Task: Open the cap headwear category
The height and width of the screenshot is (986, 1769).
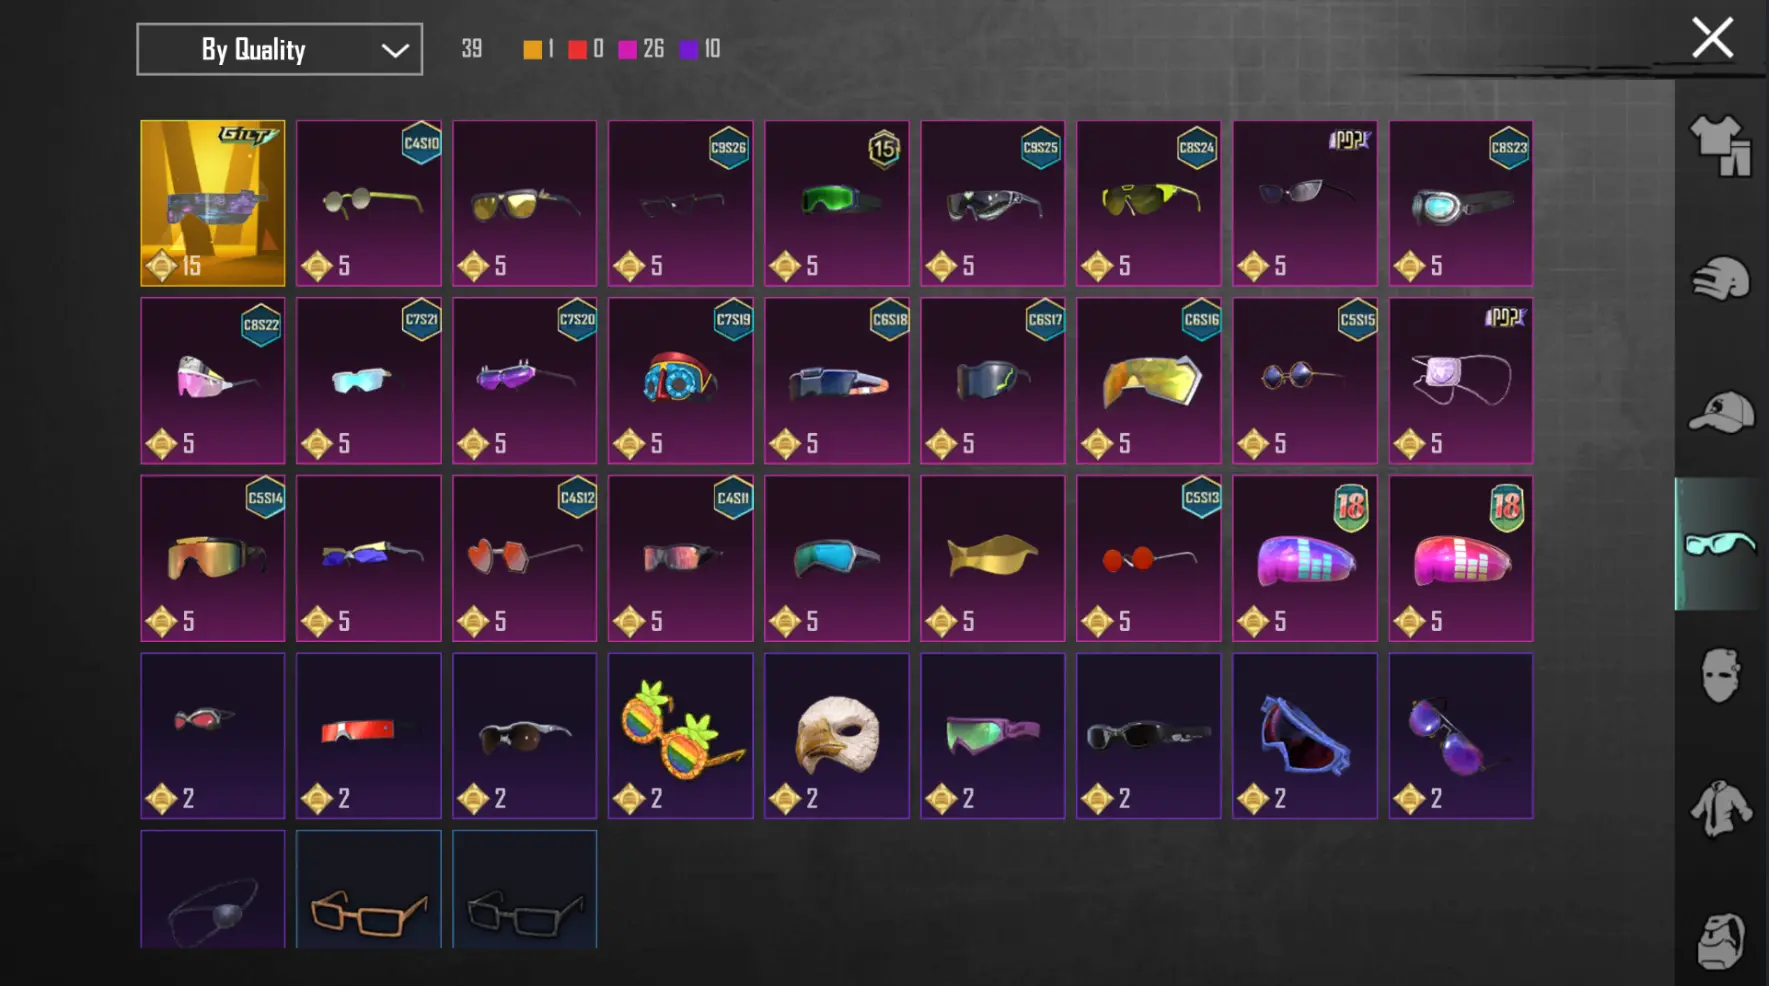Action: tap(1721, 412)
